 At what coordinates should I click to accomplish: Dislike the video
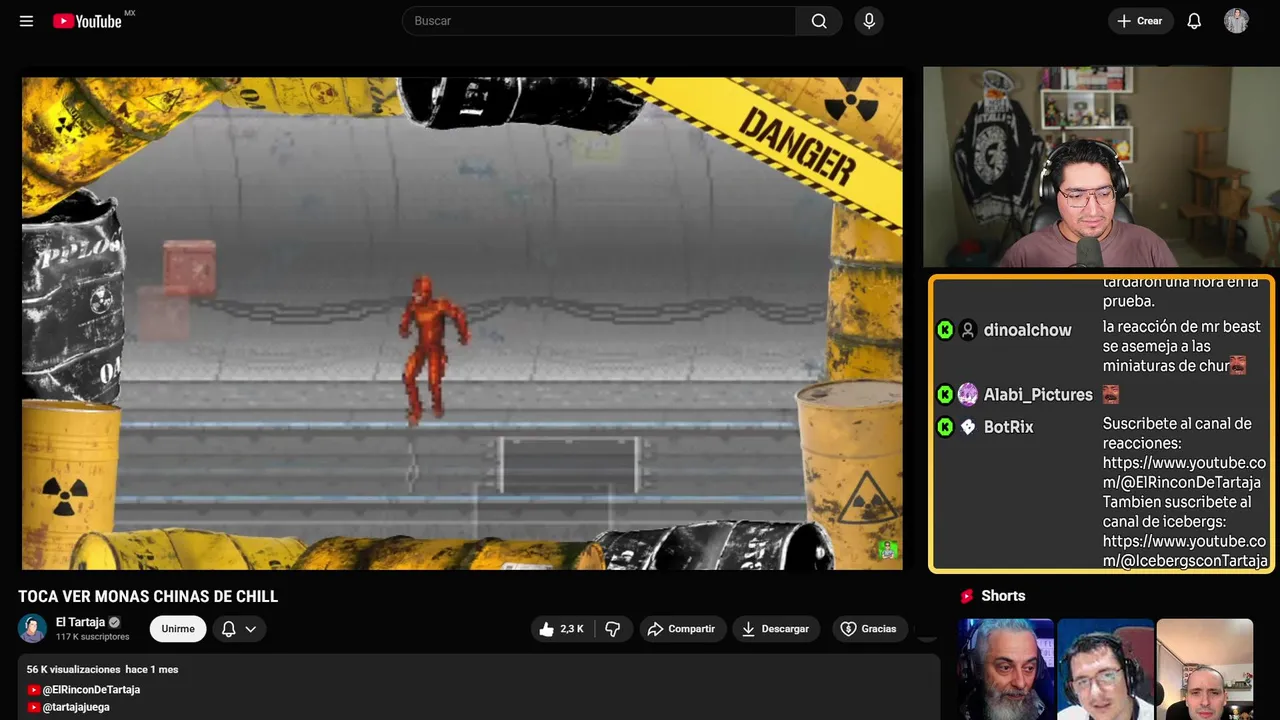tap(613, 629)
